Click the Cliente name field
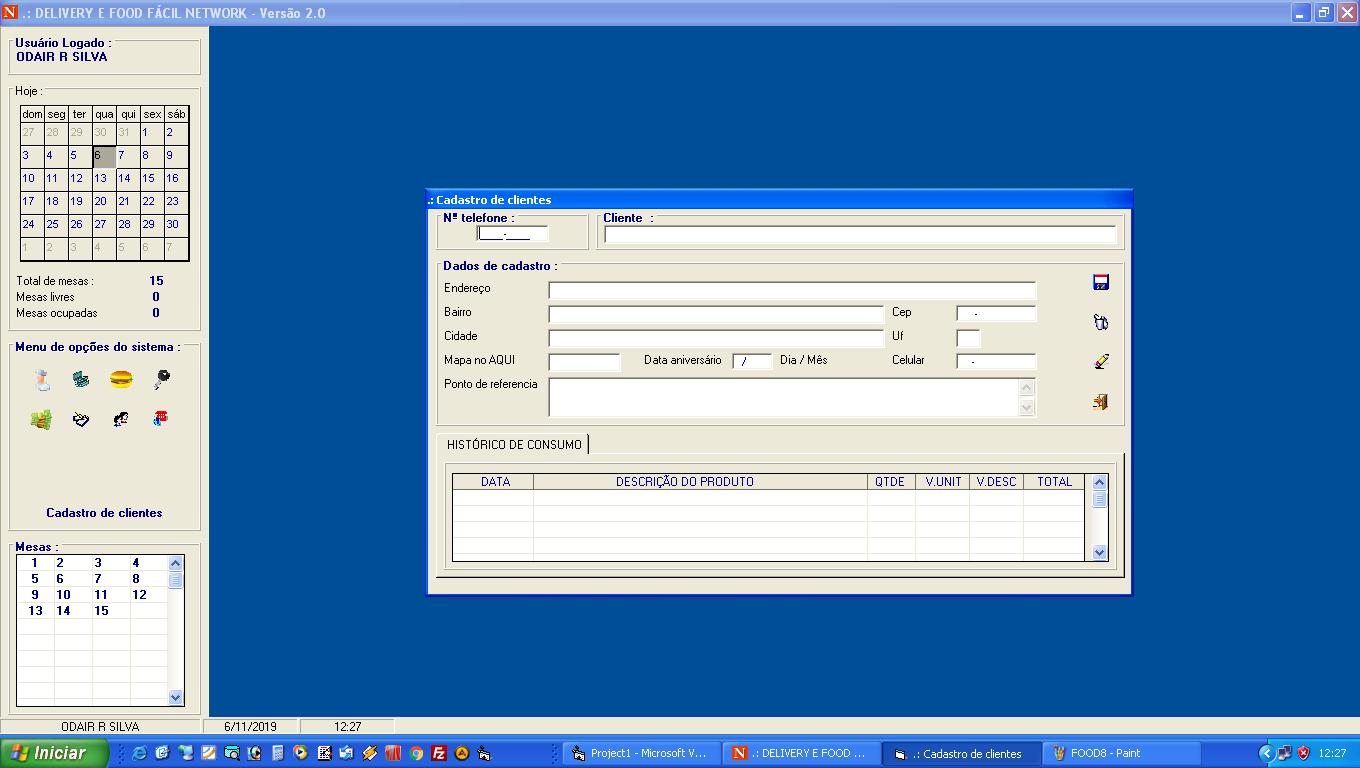Image resolution: width=1360 pixels, height=768 pixels. click(859, 235)
